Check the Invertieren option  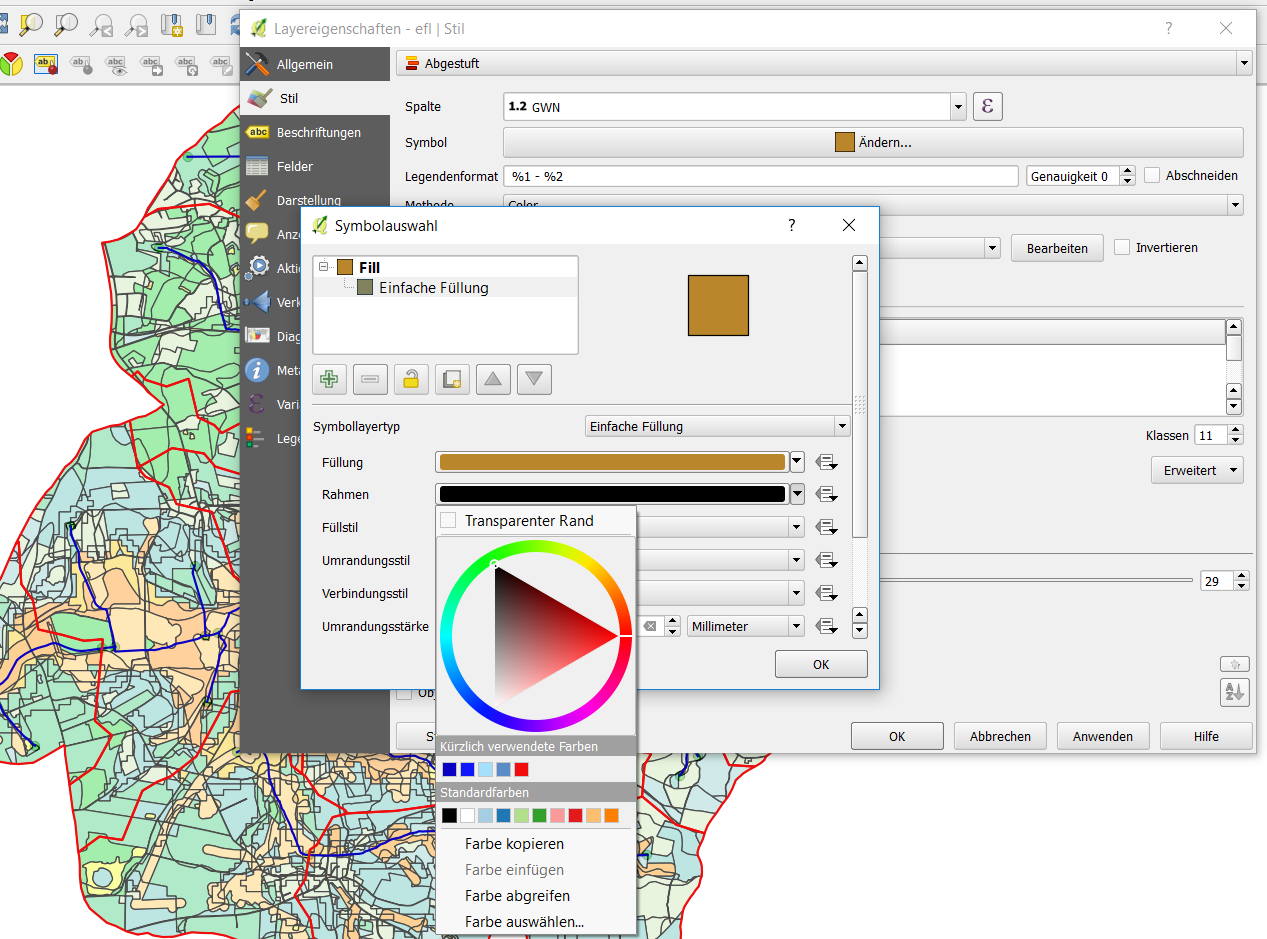[x=1122, y=247]
